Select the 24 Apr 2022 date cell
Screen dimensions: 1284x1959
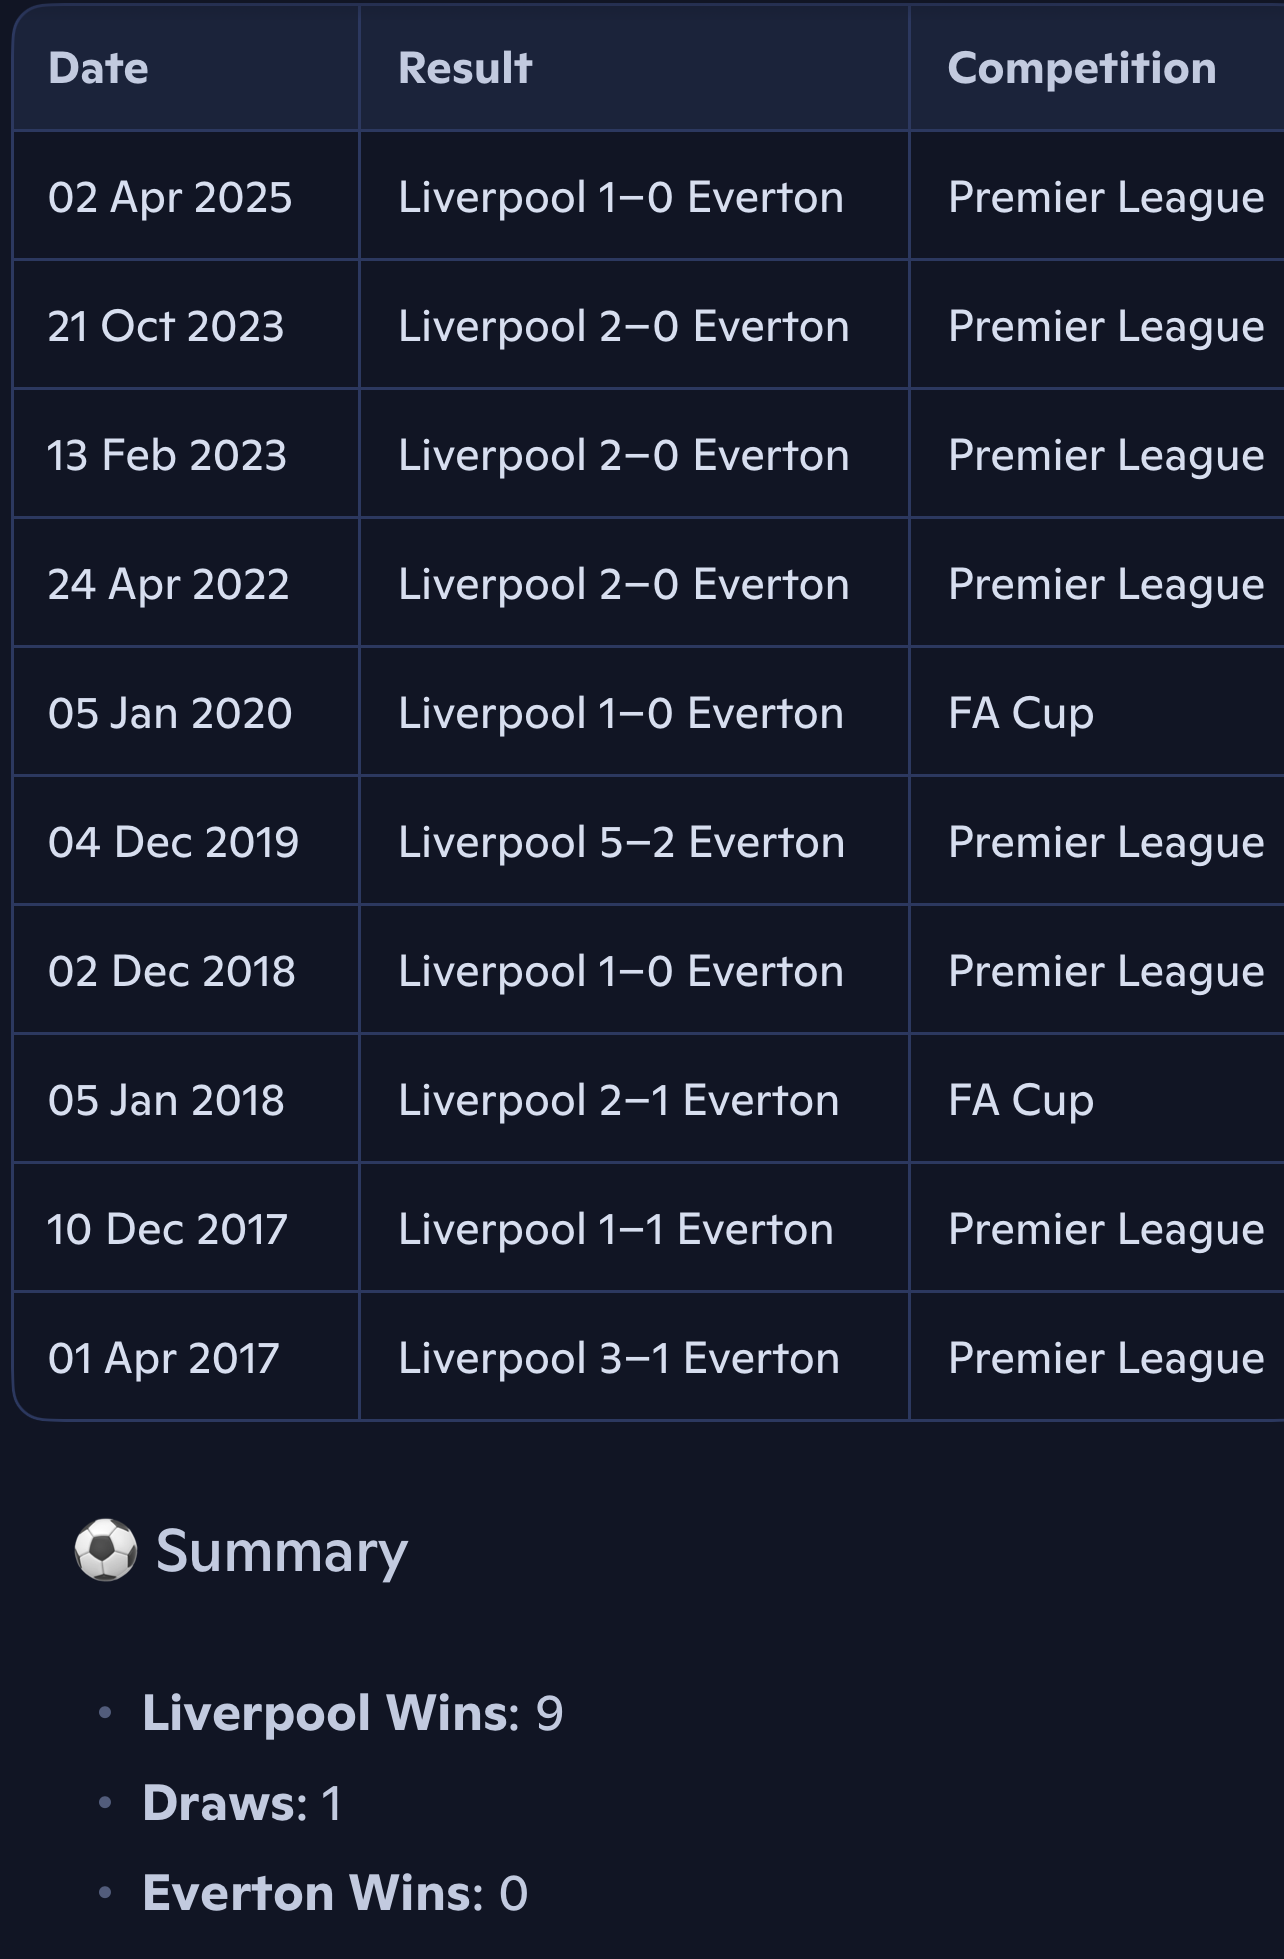(169, 584)
